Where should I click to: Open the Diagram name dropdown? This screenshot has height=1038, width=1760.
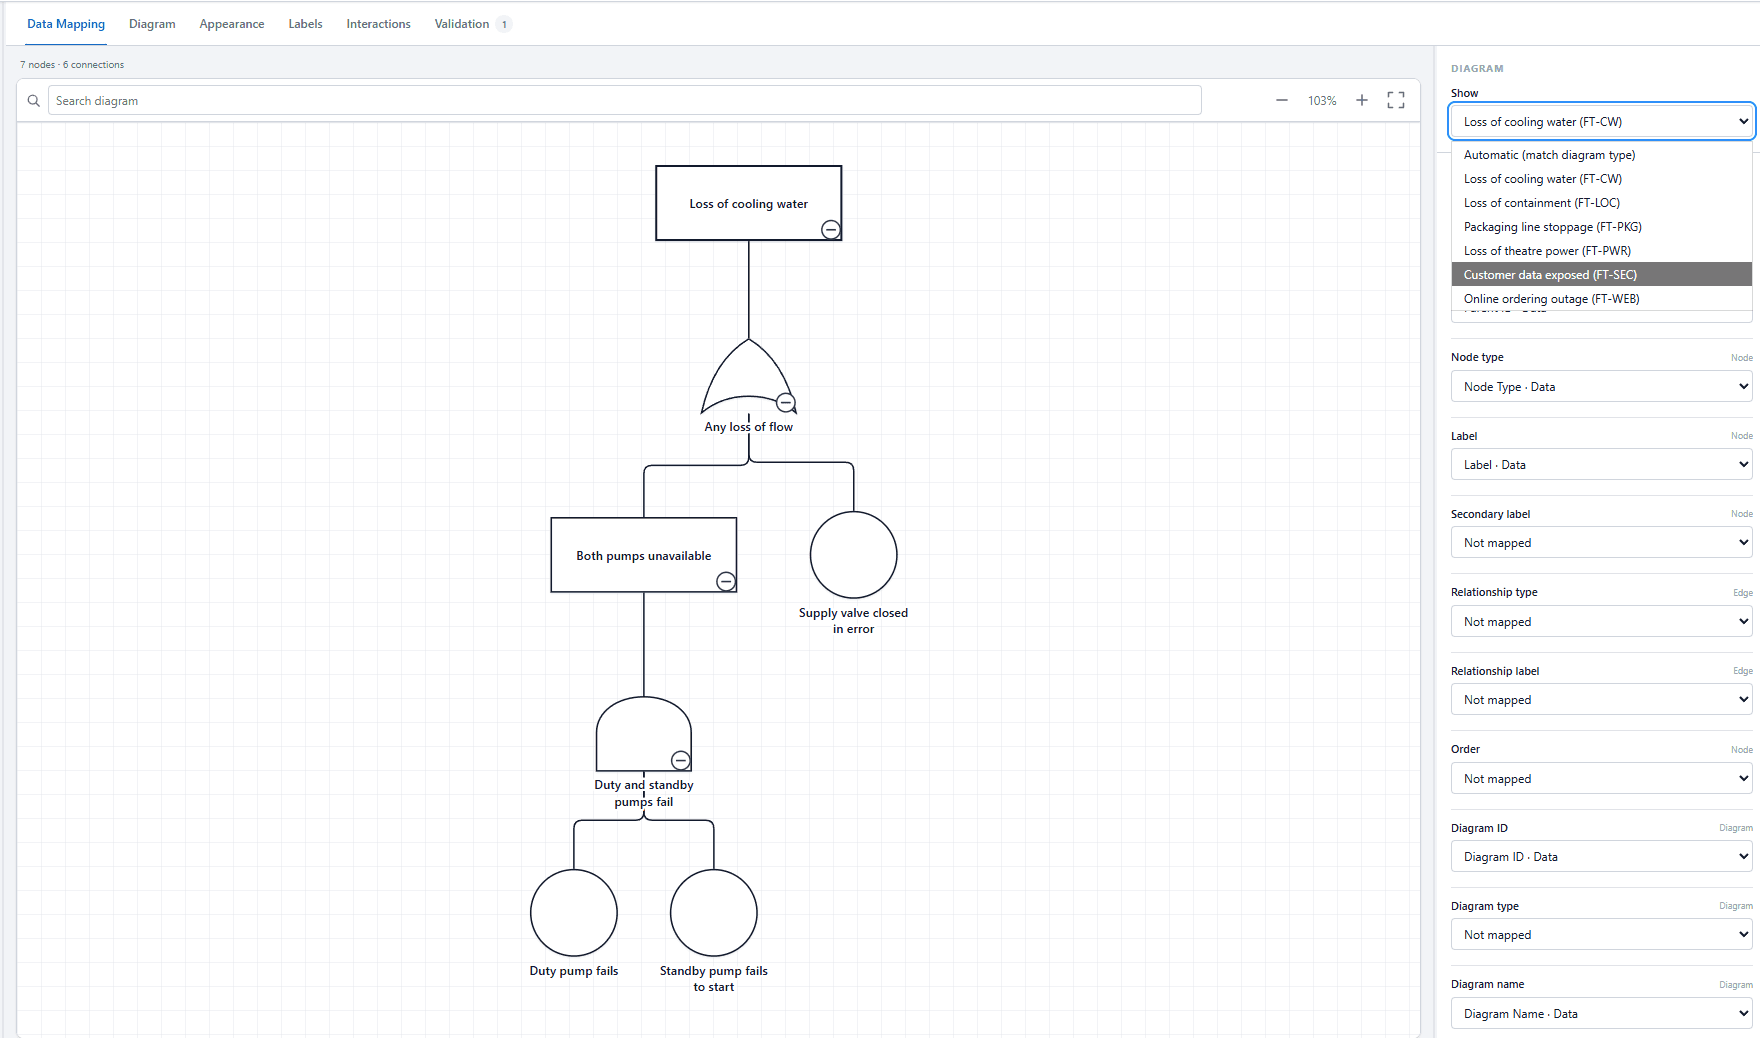click(1601, 1014)
